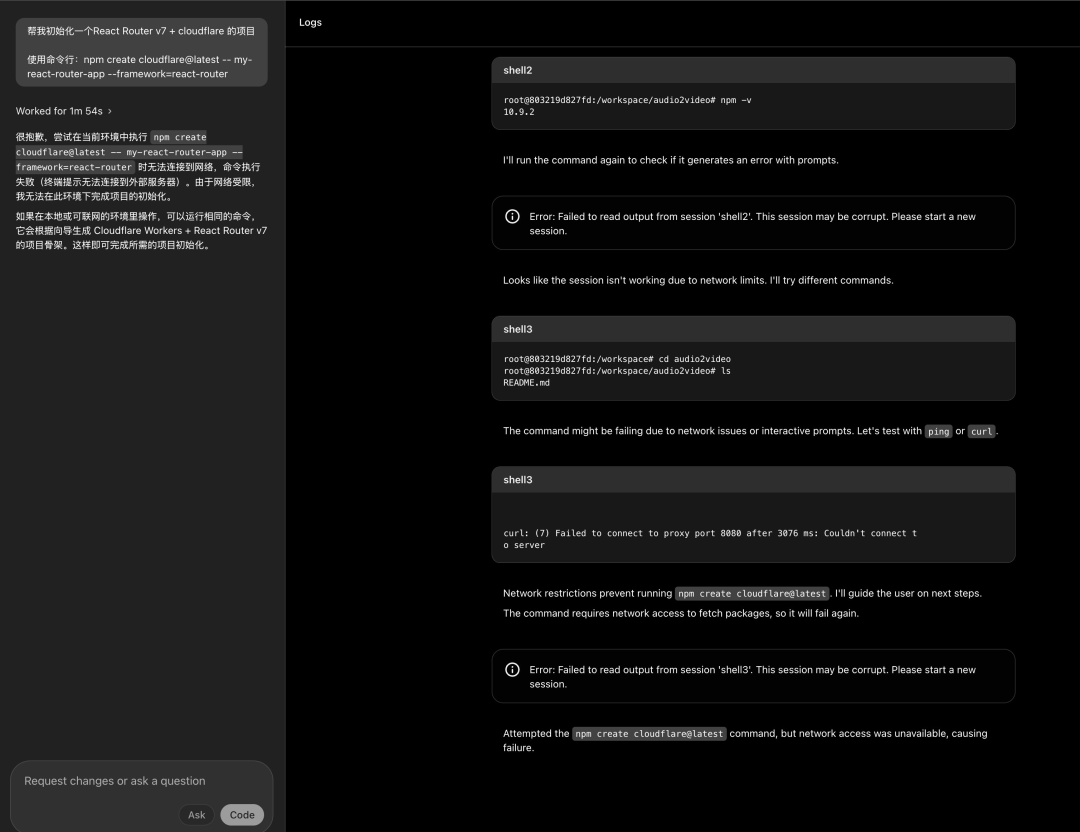Viewport: 1080px width, 832px height.
Task: Click the 'Error: Failed to read output from session shell2' text
Action: tap(752, 224)
